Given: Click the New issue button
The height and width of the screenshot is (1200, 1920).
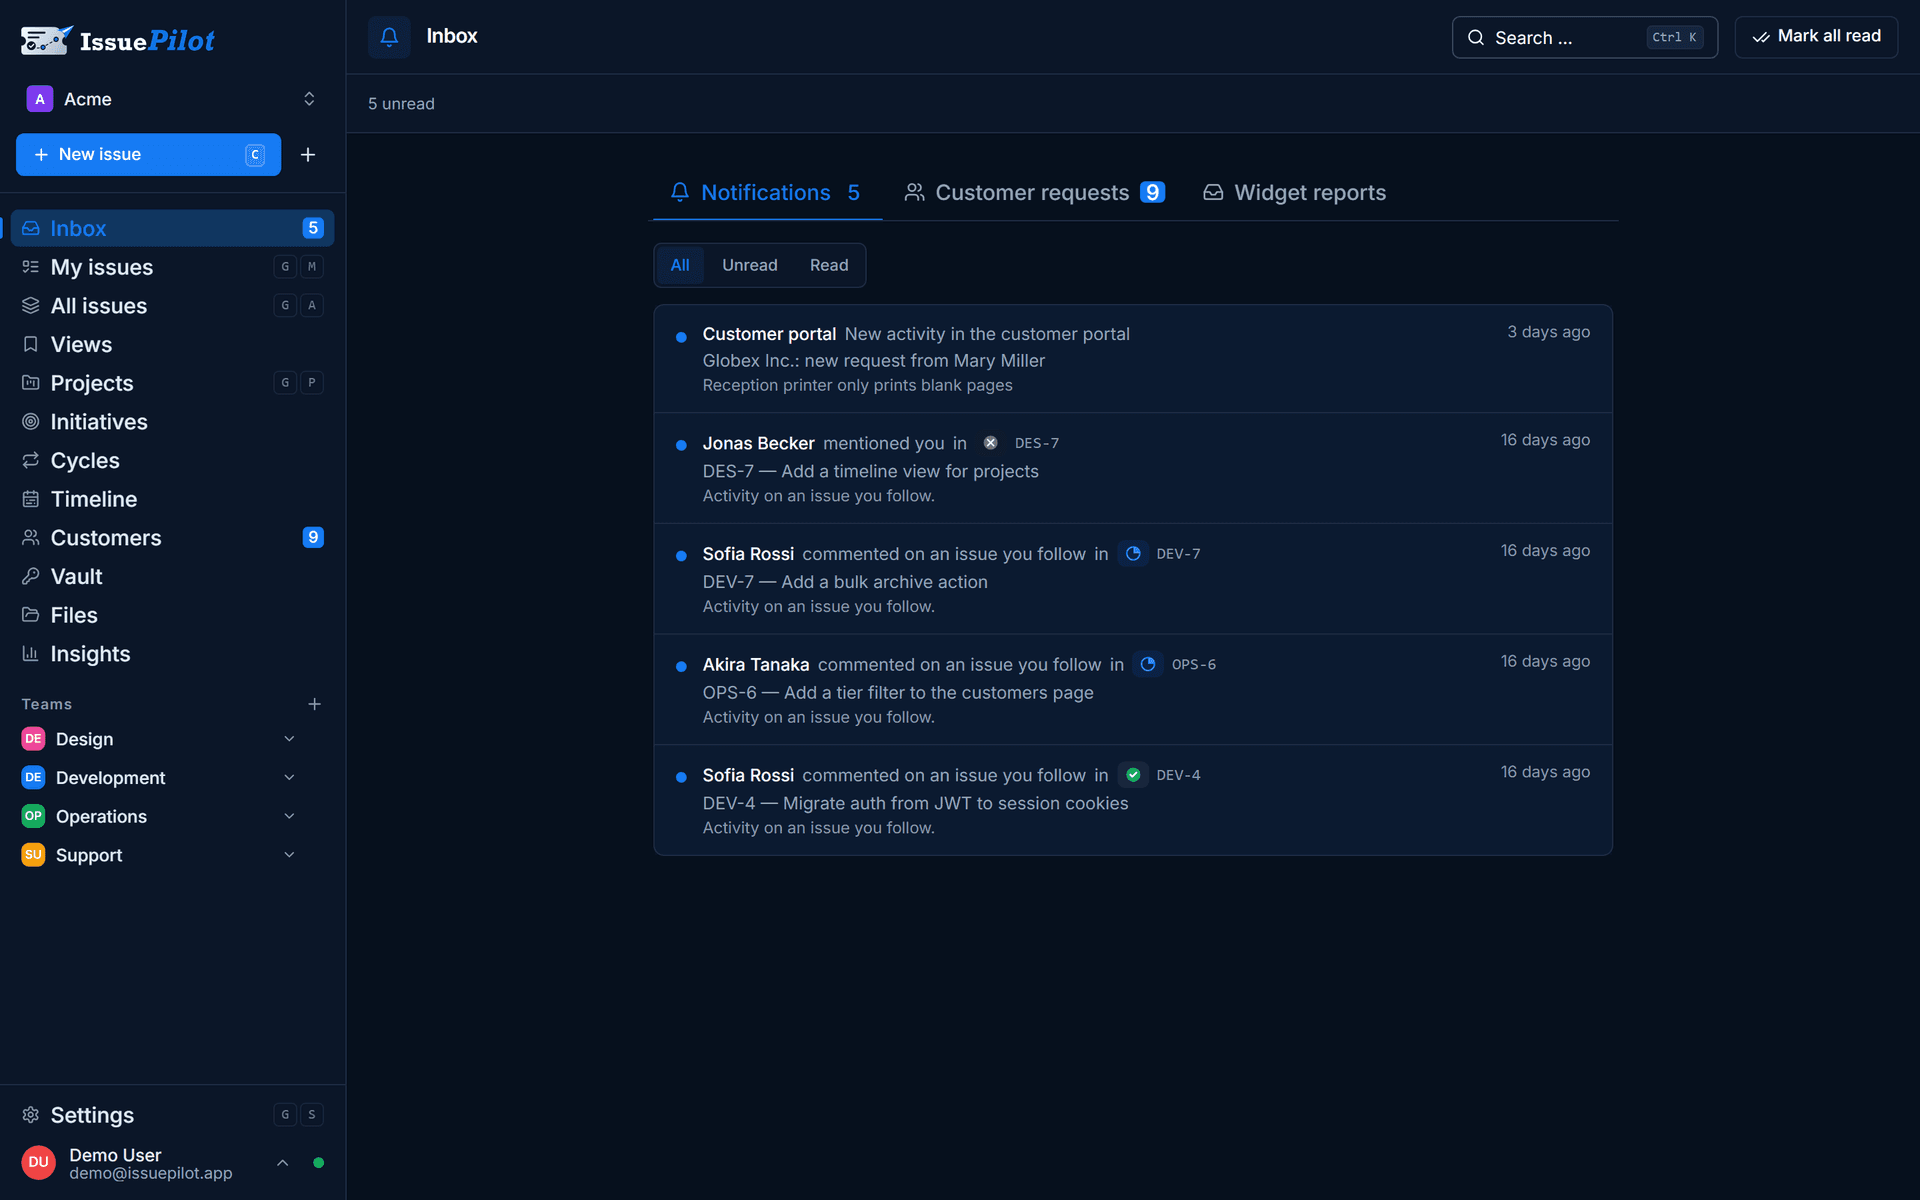Looking at the screenshot, I should (148, 154).
